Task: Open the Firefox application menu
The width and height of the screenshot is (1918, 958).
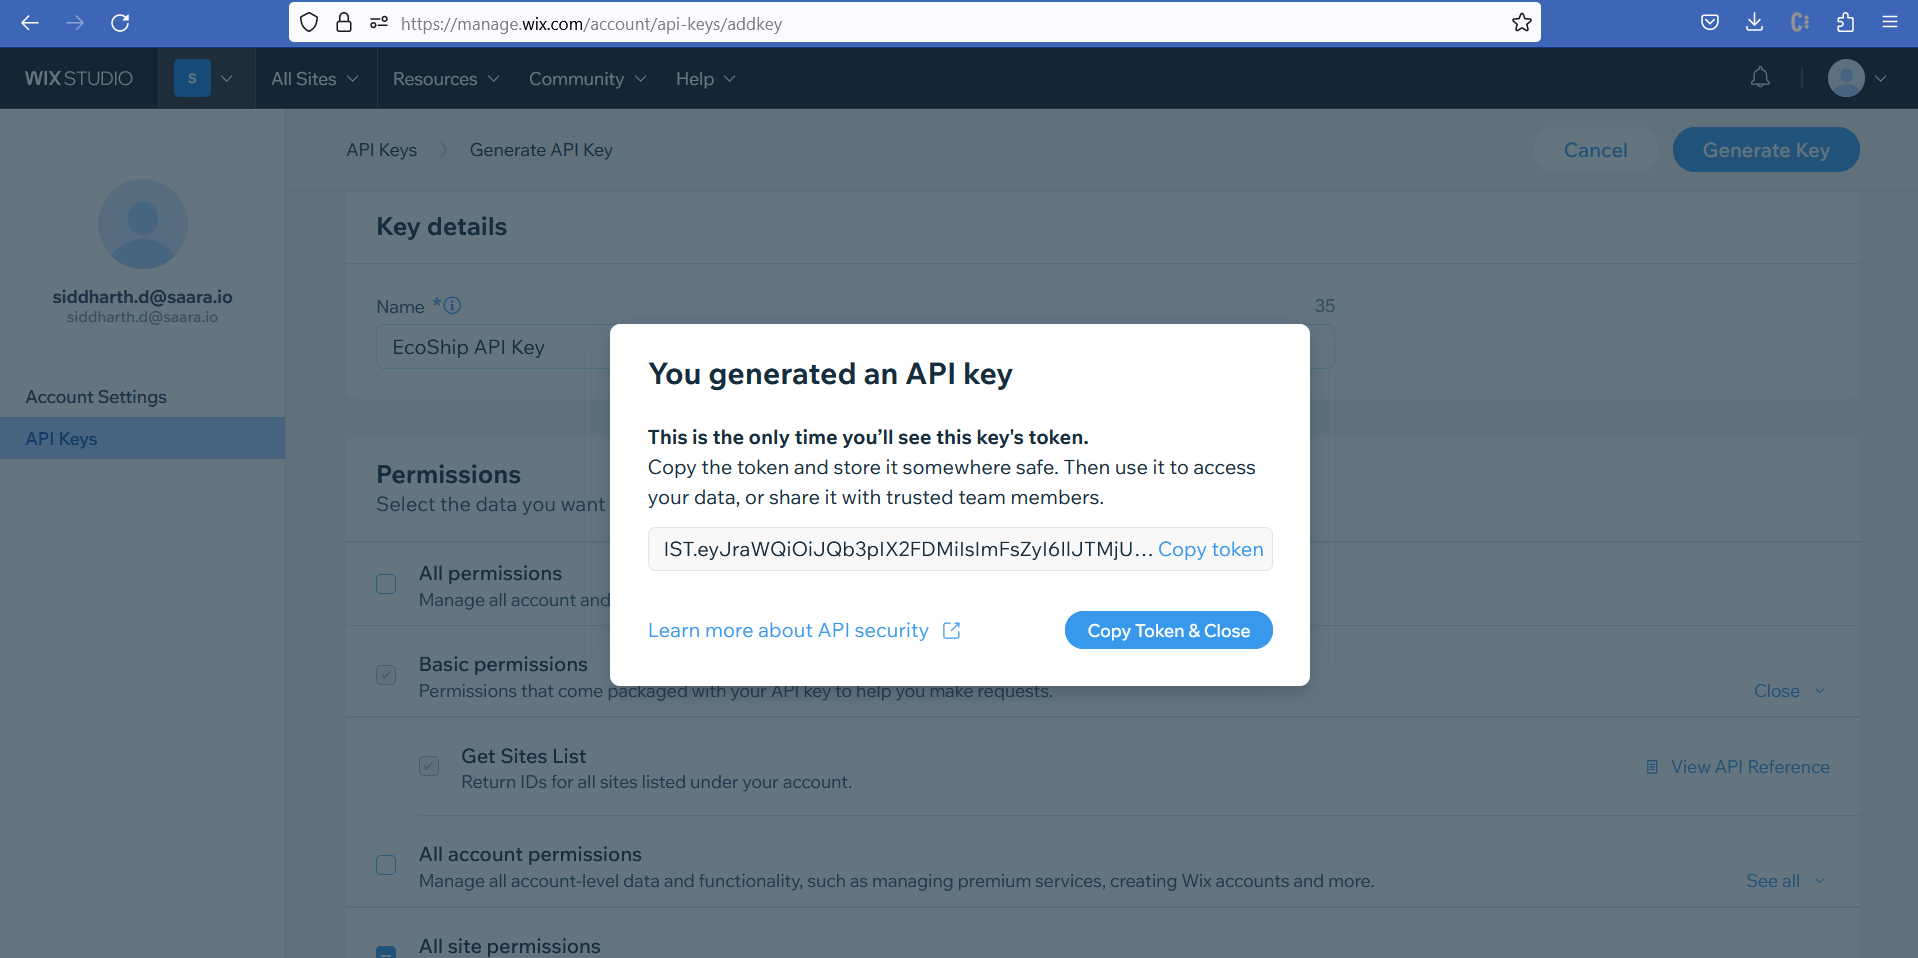Action: pyautogui.click(x=1889, y=22)
